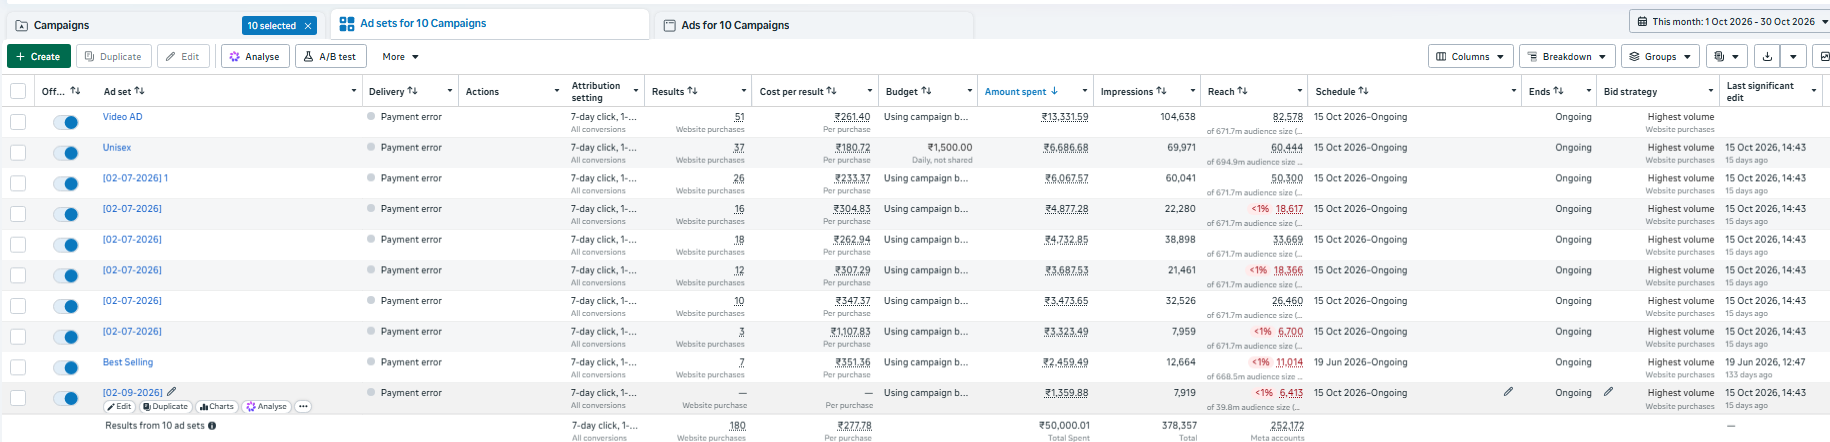This screenshot has width=1830, height=442.
Task: Open the reports icon dropdown beside Groups
Action: point(1727,57)
